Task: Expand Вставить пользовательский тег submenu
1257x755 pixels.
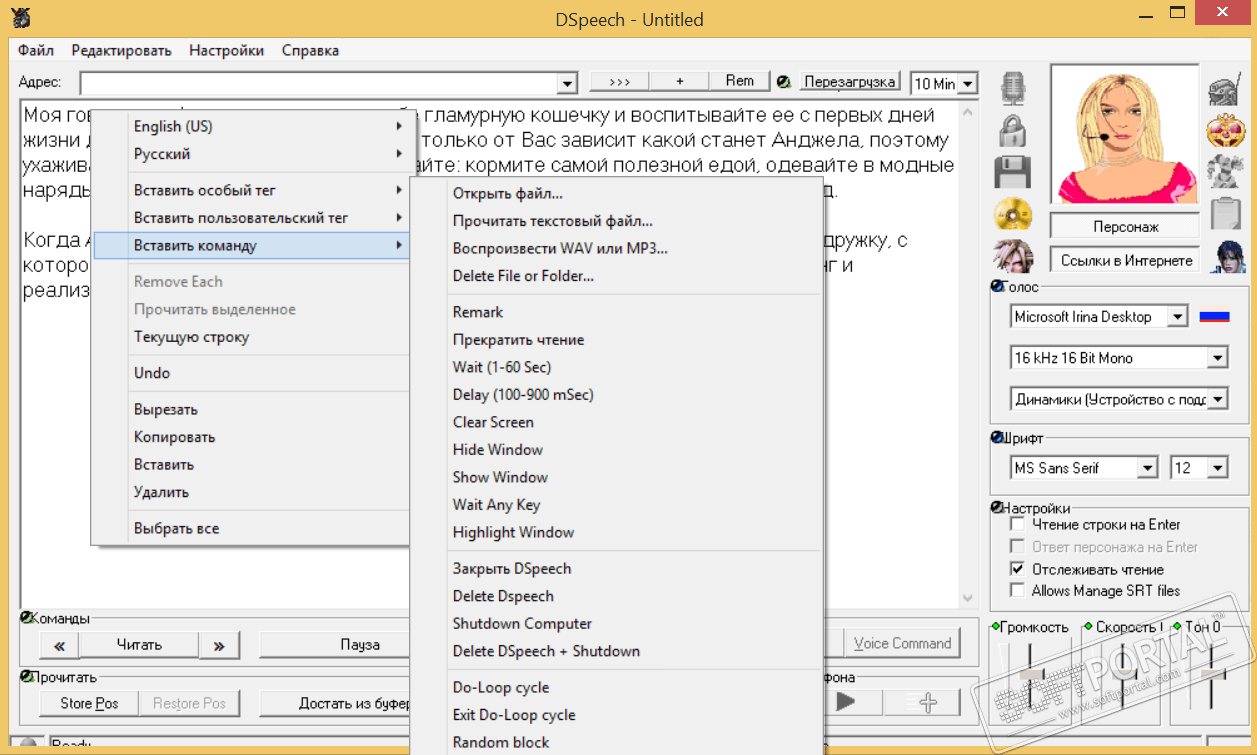Action: coord(250,218)
